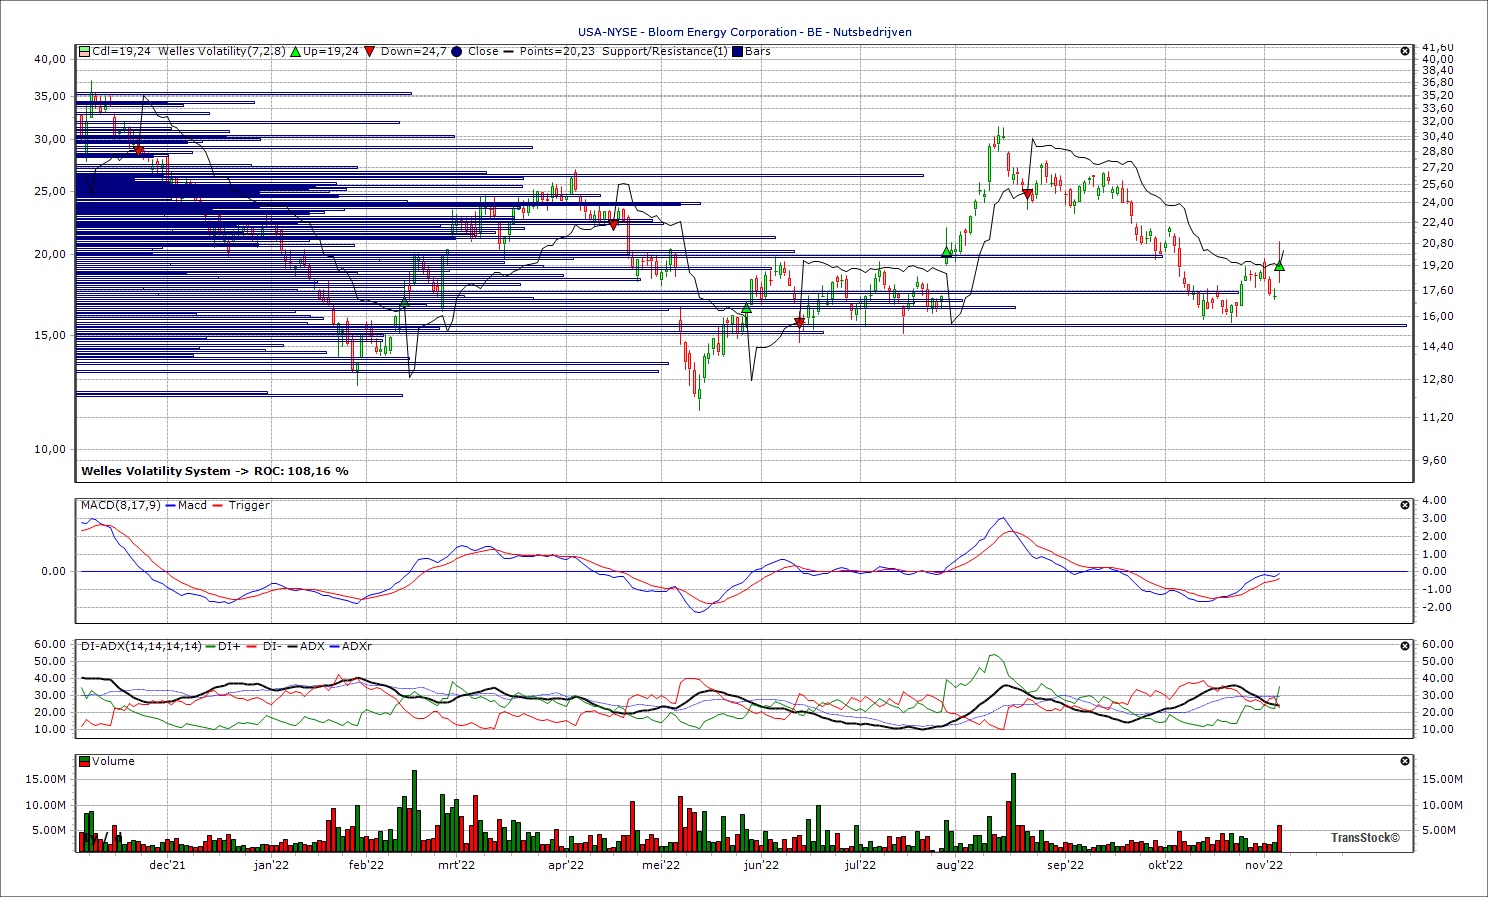Click the blue Macd legend entry
1488x897 pixels.
pos(187,505)
